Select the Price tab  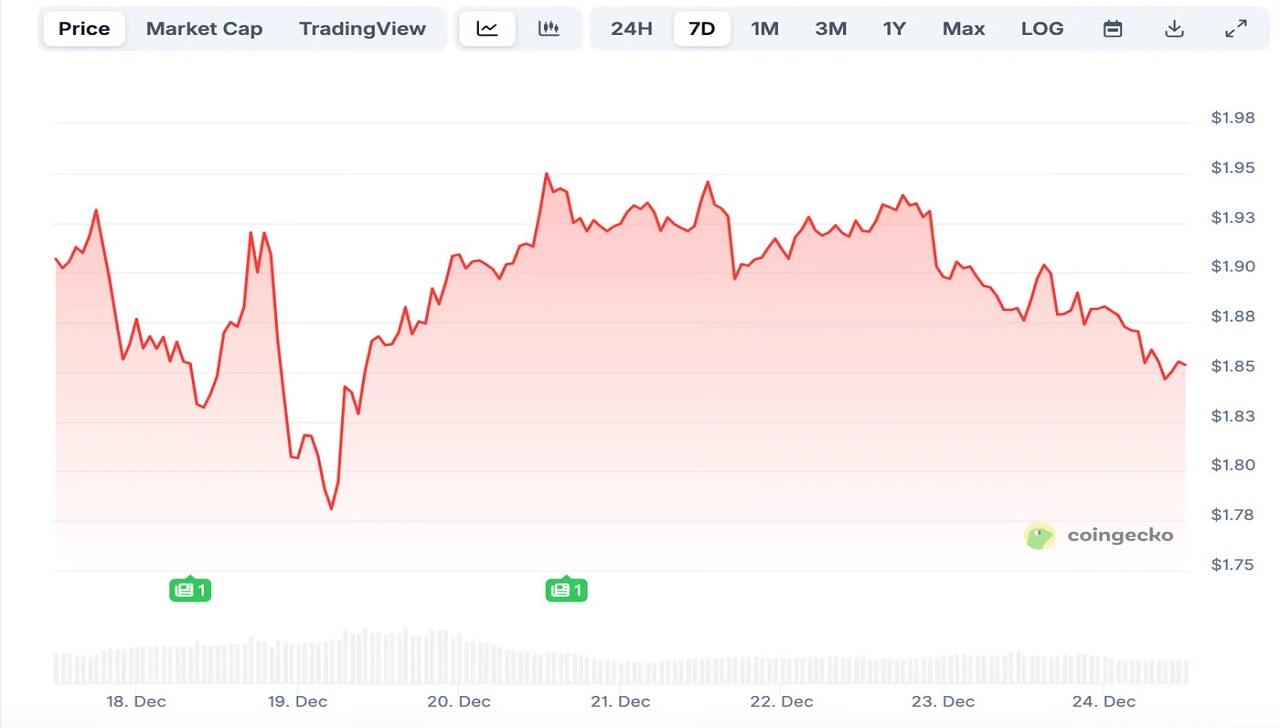[83, 28]
